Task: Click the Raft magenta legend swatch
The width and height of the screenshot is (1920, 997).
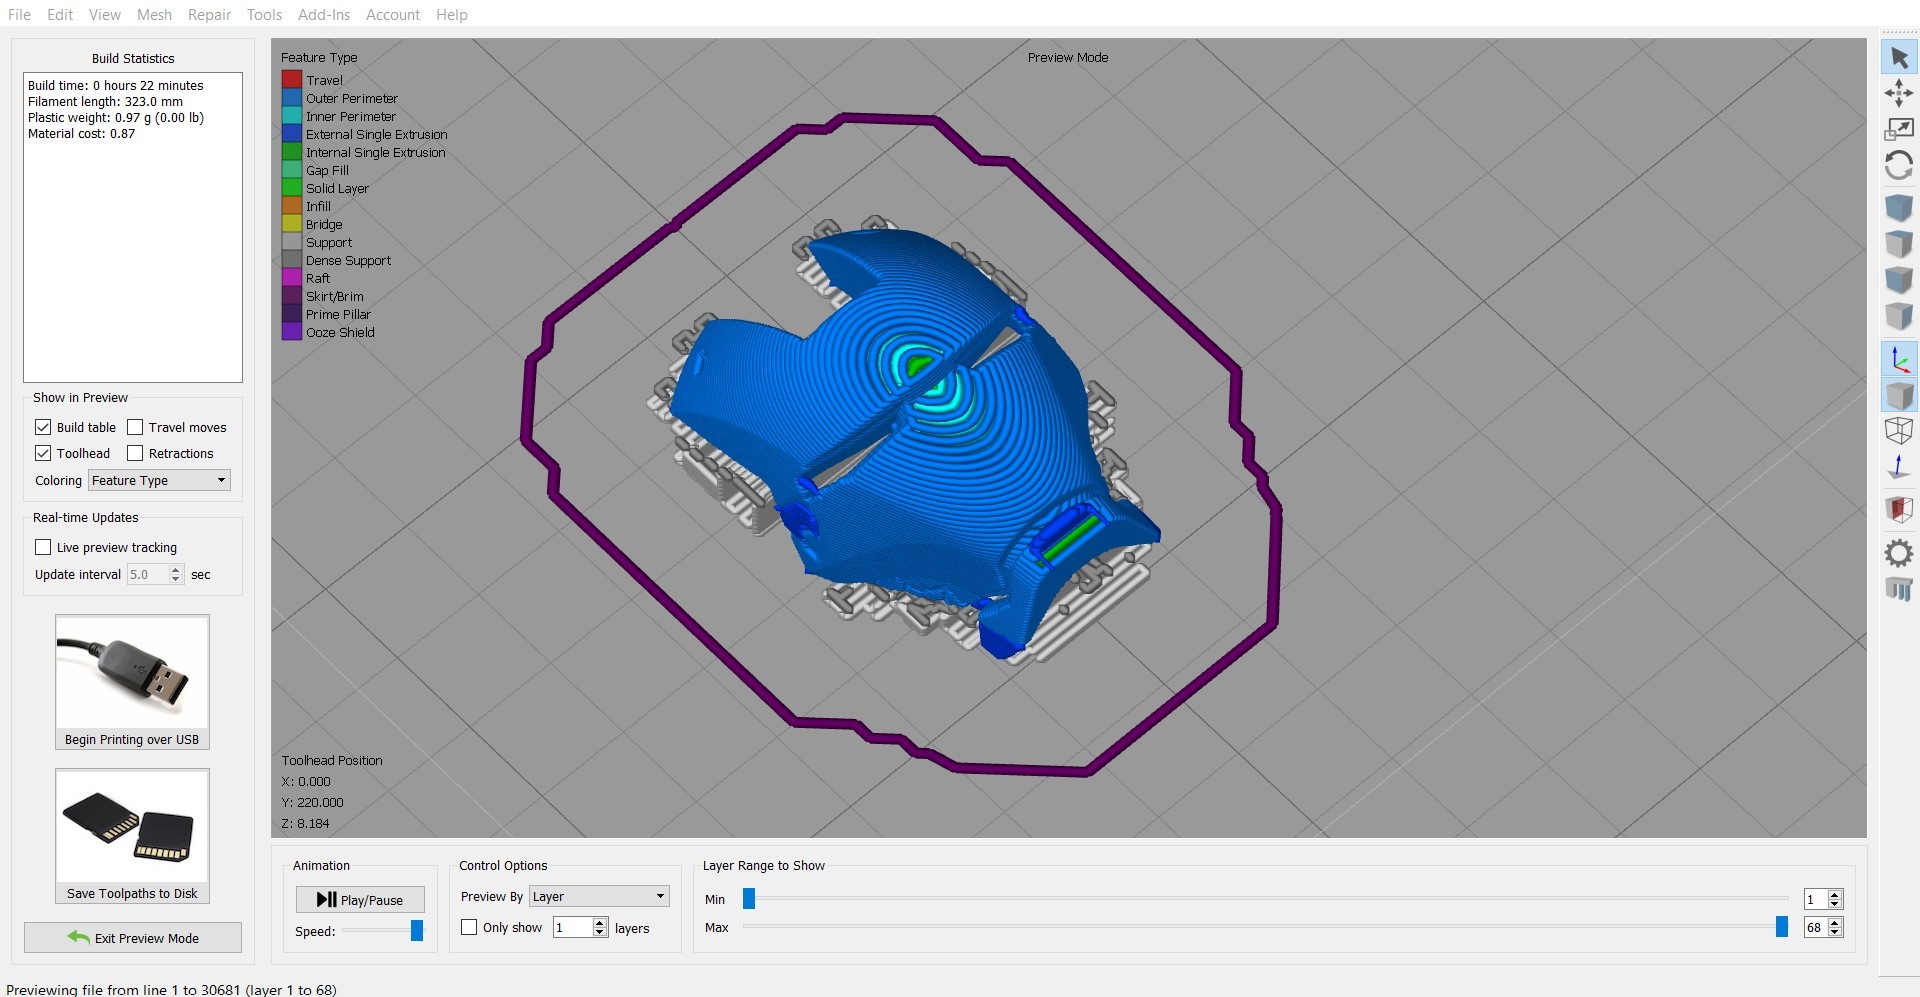Action: pyautogui.click(x=292, y=278)
